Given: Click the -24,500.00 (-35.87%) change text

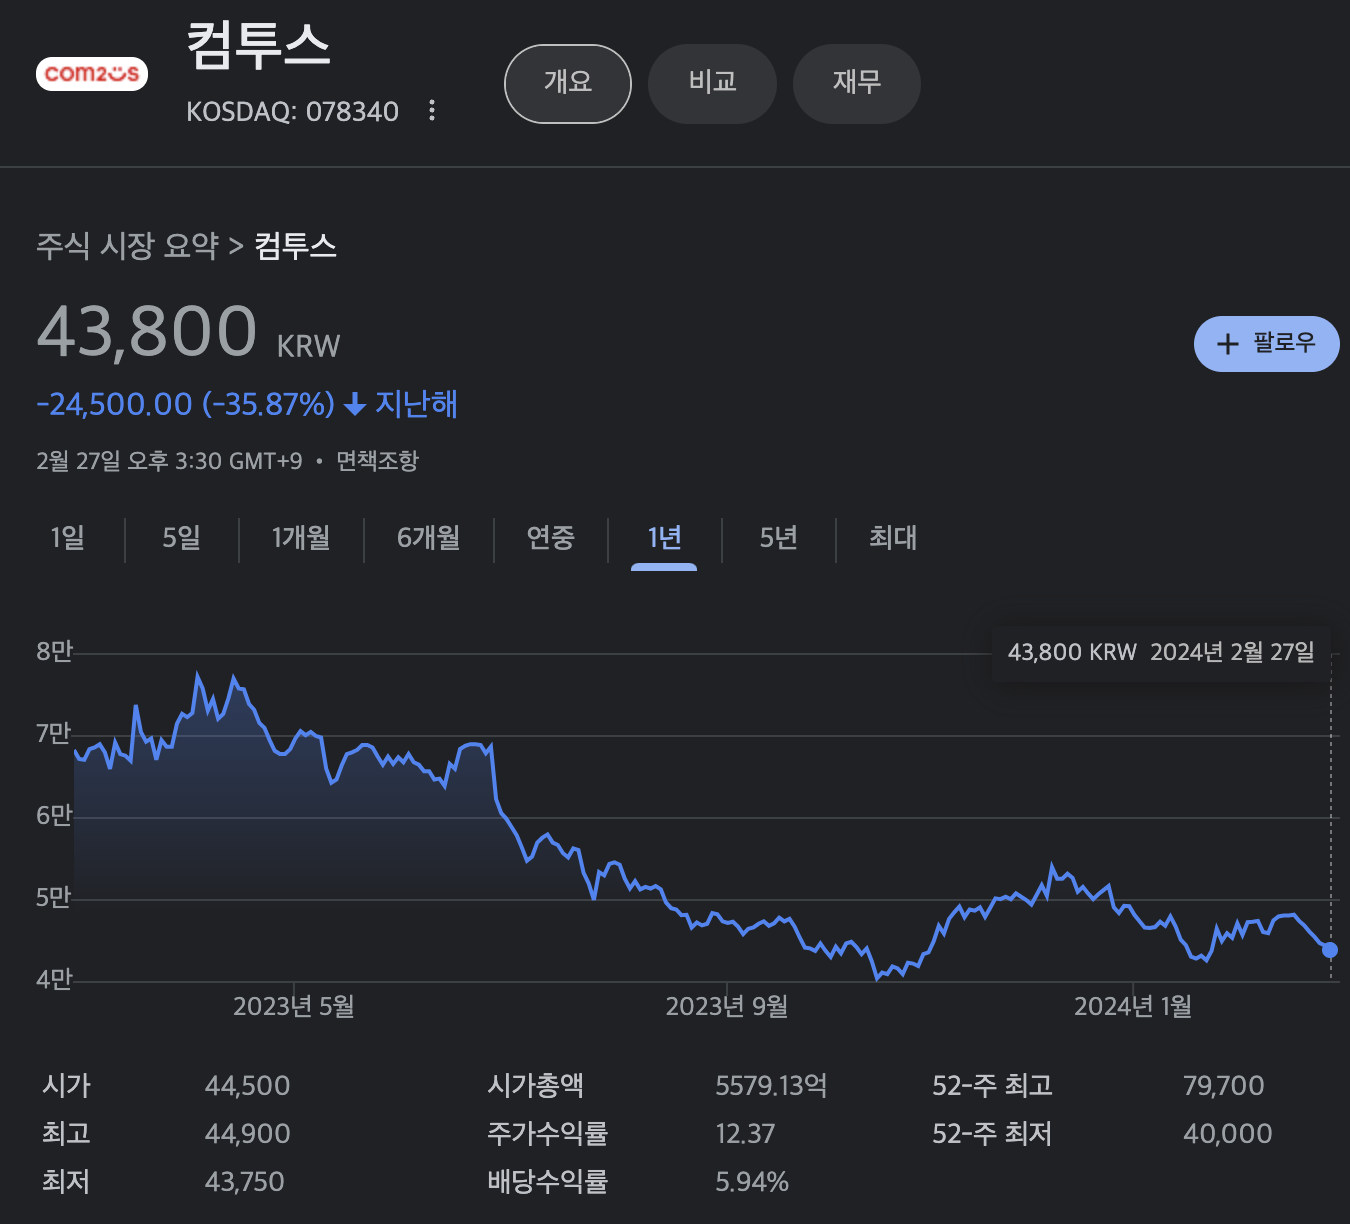Looking at the screenshot, I should coord(185,404).
